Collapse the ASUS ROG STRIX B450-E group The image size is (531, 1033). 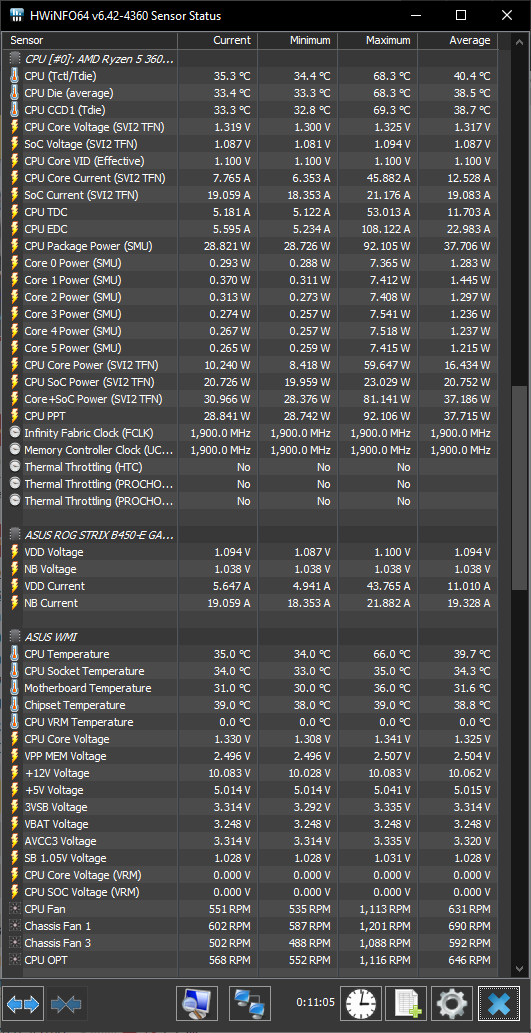click(15, 535)
